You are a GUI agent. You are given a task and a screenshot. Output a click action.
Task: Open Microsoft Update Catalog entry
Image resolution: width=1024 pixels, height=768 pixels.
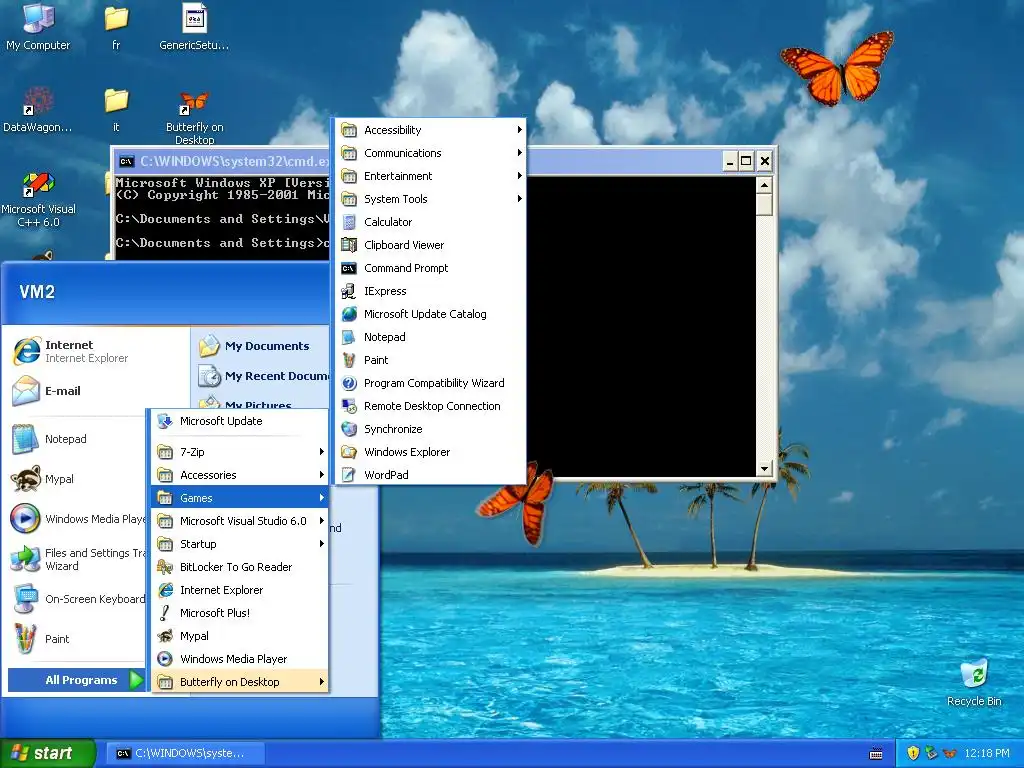430,314
